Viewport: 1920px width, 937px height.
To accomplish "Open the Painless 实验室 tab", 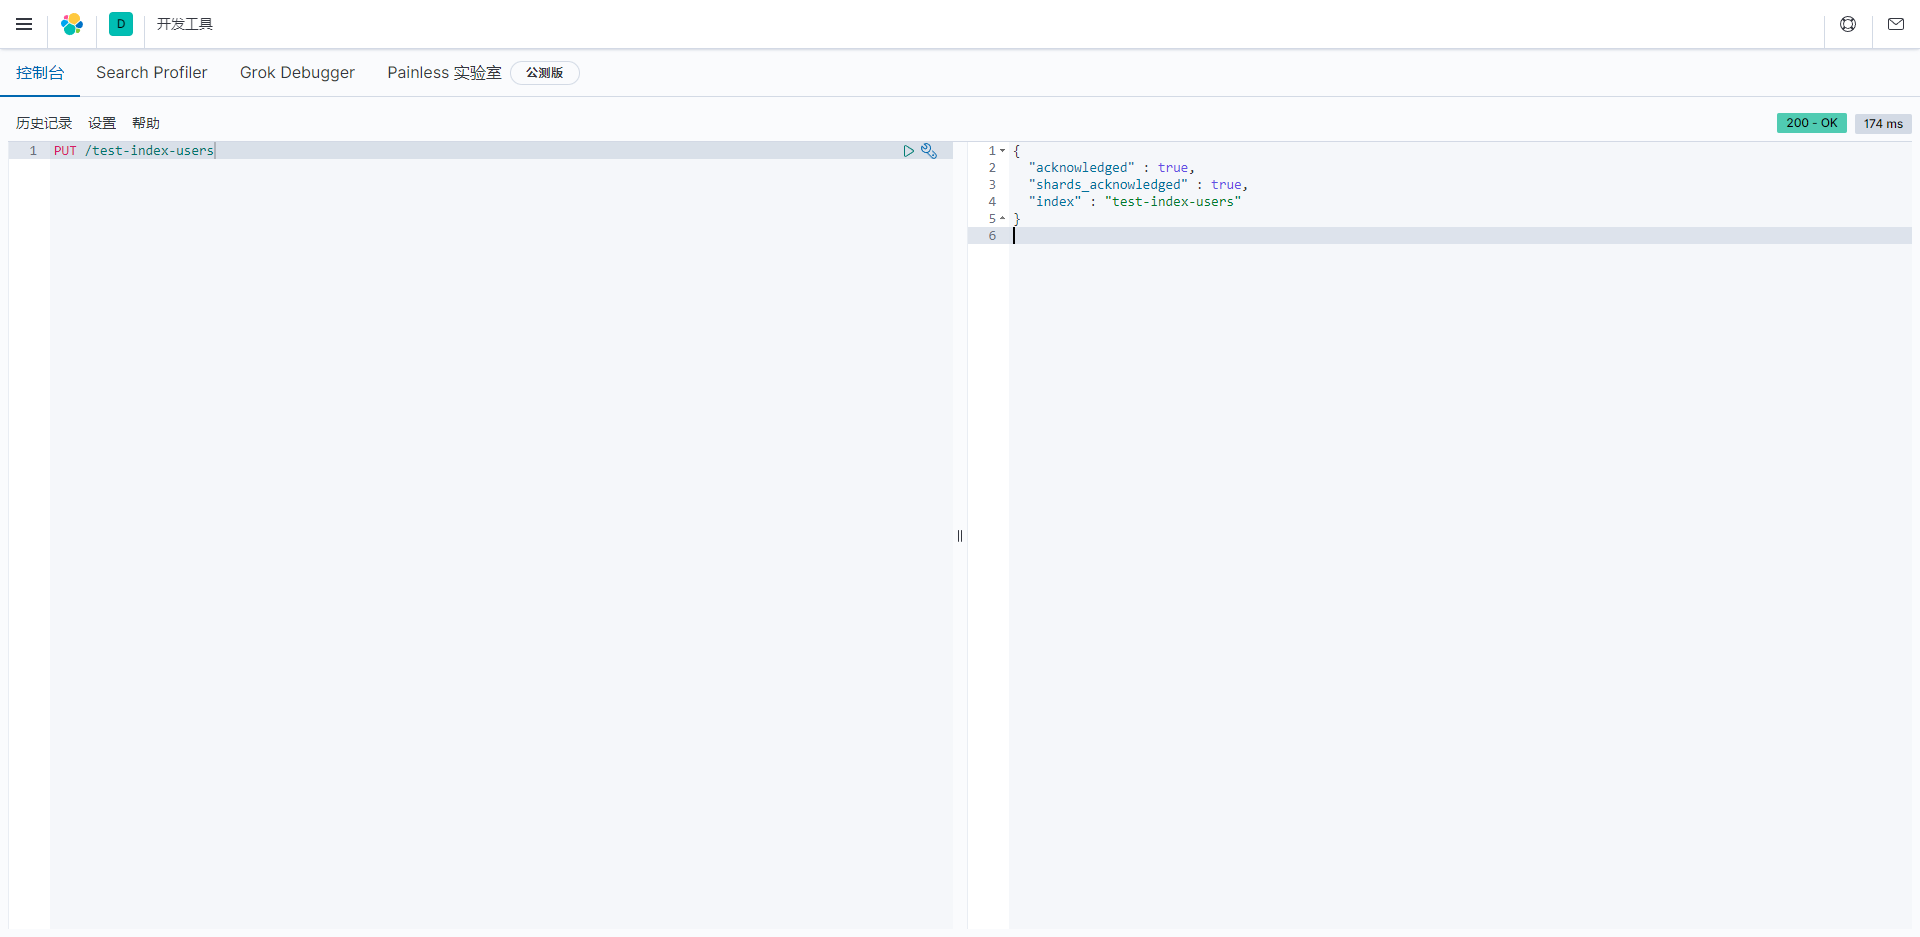I will pos(445,73).
